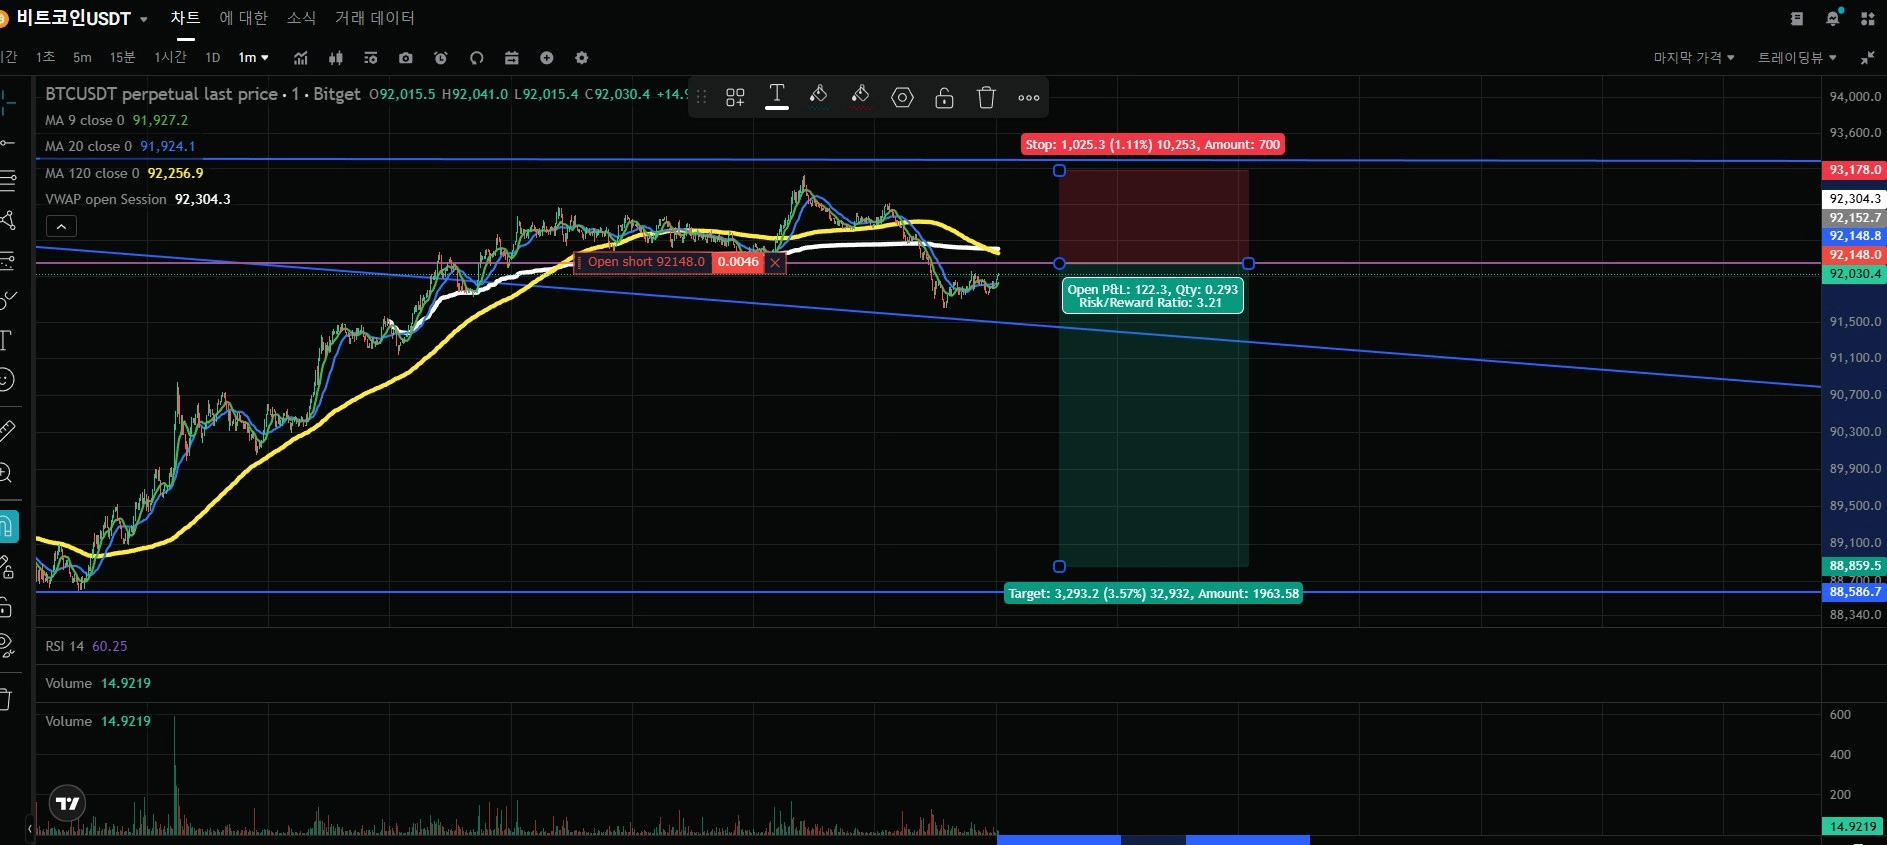Select the Text tool in left sidebar

[x=6, y=340]
